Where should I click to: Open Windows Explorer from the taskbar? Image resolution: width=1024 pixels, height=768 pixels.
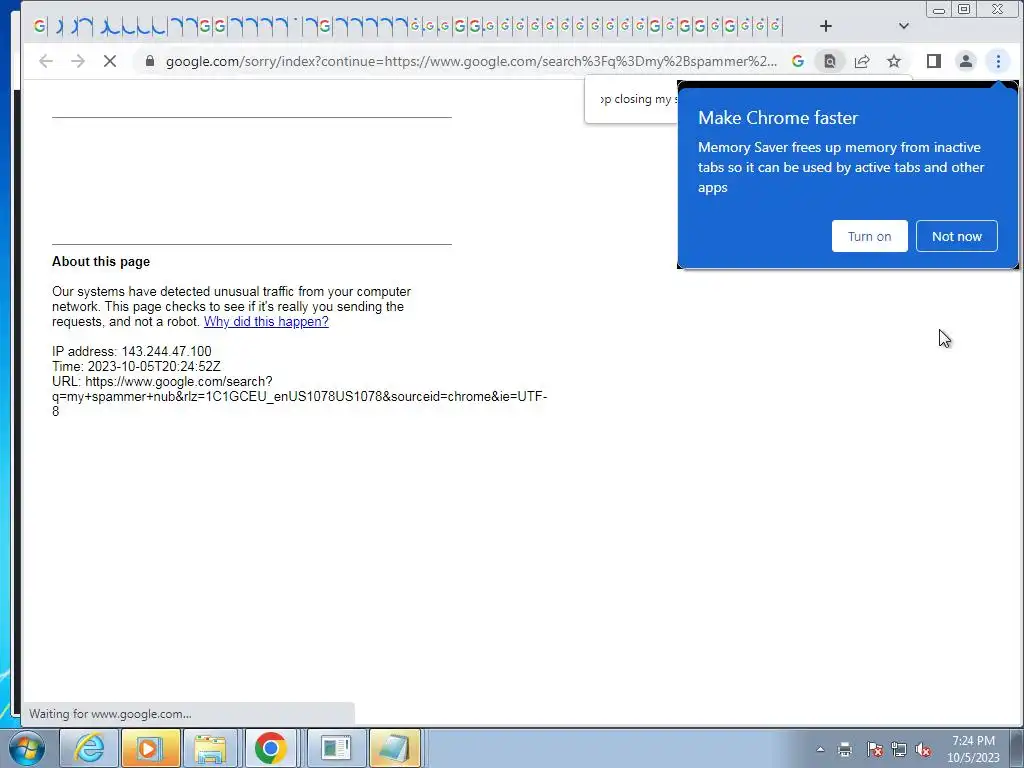pos(211,748)
